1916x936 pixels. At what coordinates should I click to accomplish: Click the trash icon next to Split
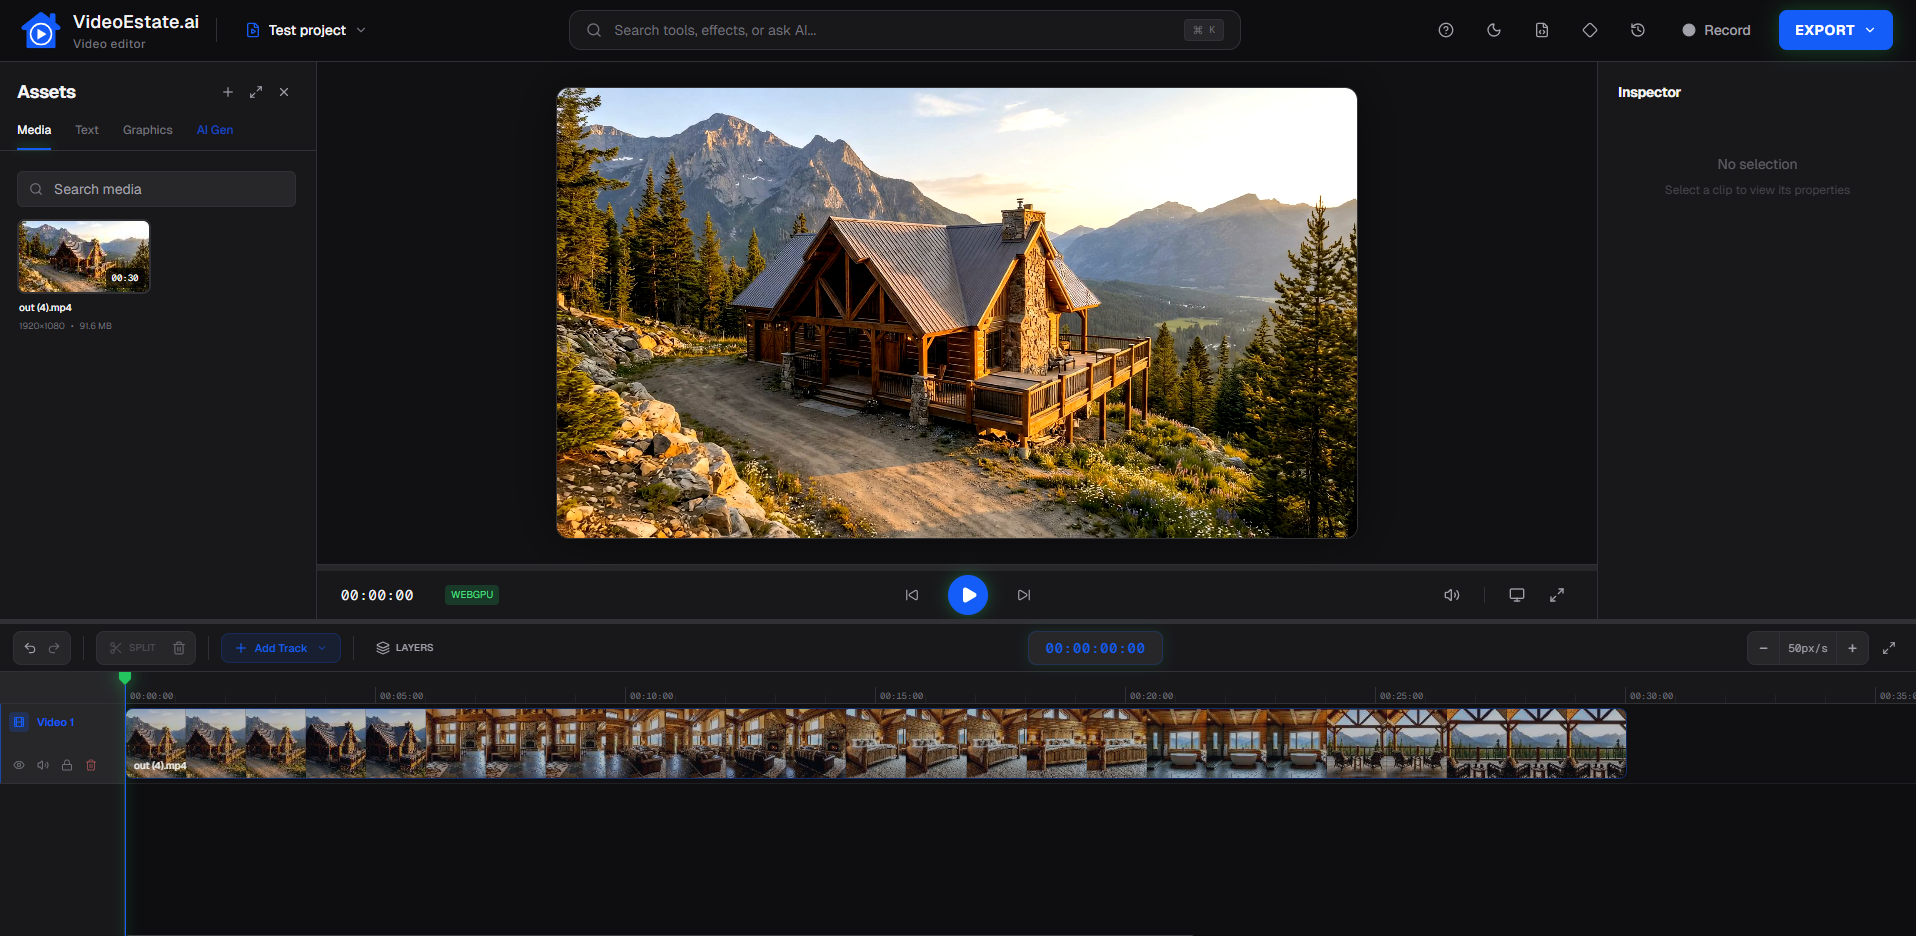tap(179, 648)
